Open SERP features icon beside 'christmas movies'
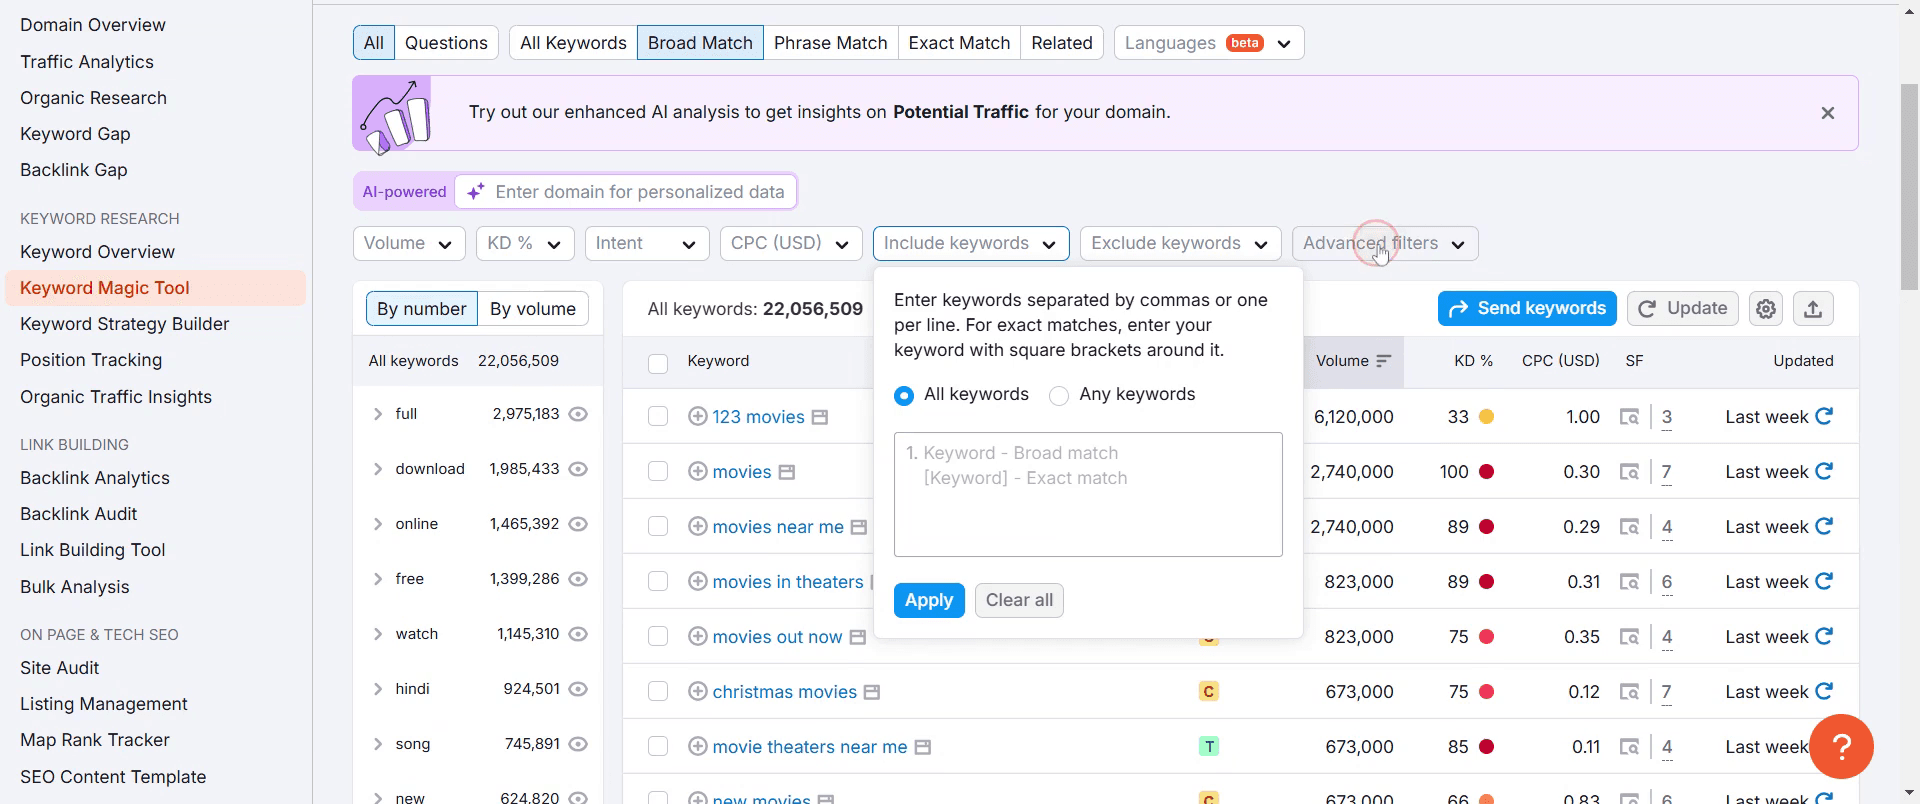Image resolution: width=1920 pixels, height=804 pixels. point(872,692)
